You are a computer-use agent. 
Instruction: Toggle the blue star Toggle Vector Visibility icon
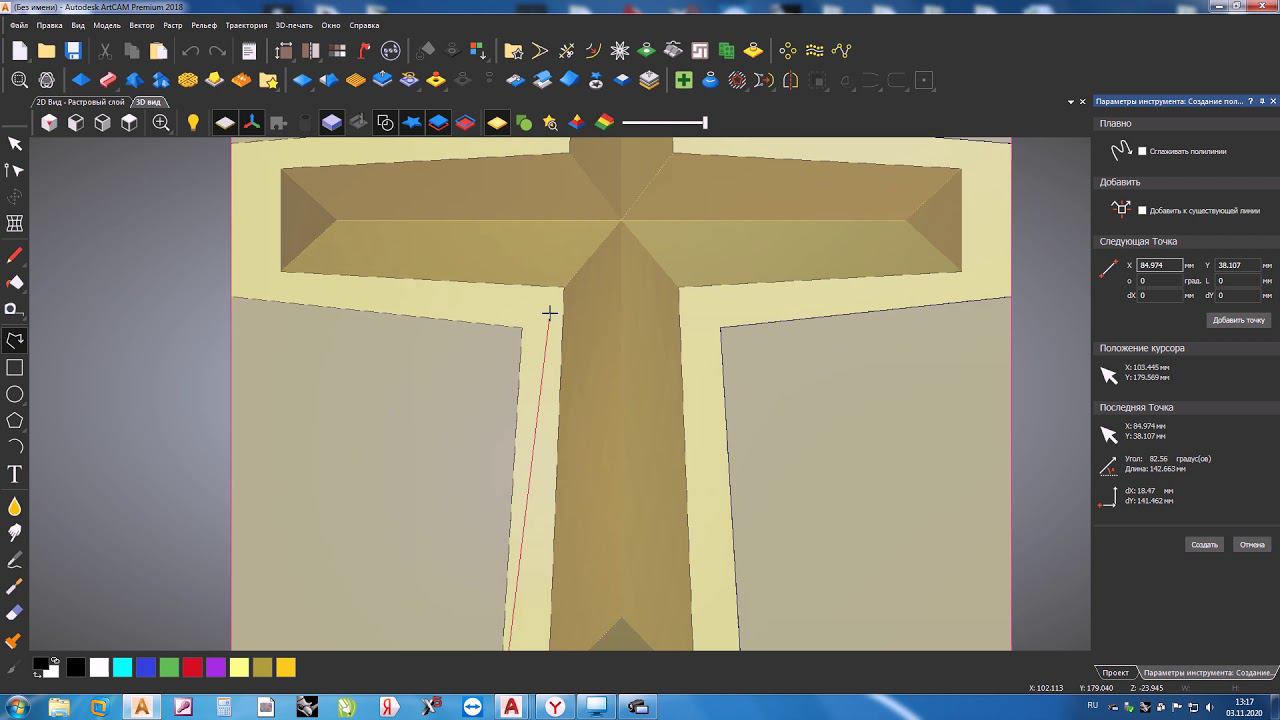[412, 123]
